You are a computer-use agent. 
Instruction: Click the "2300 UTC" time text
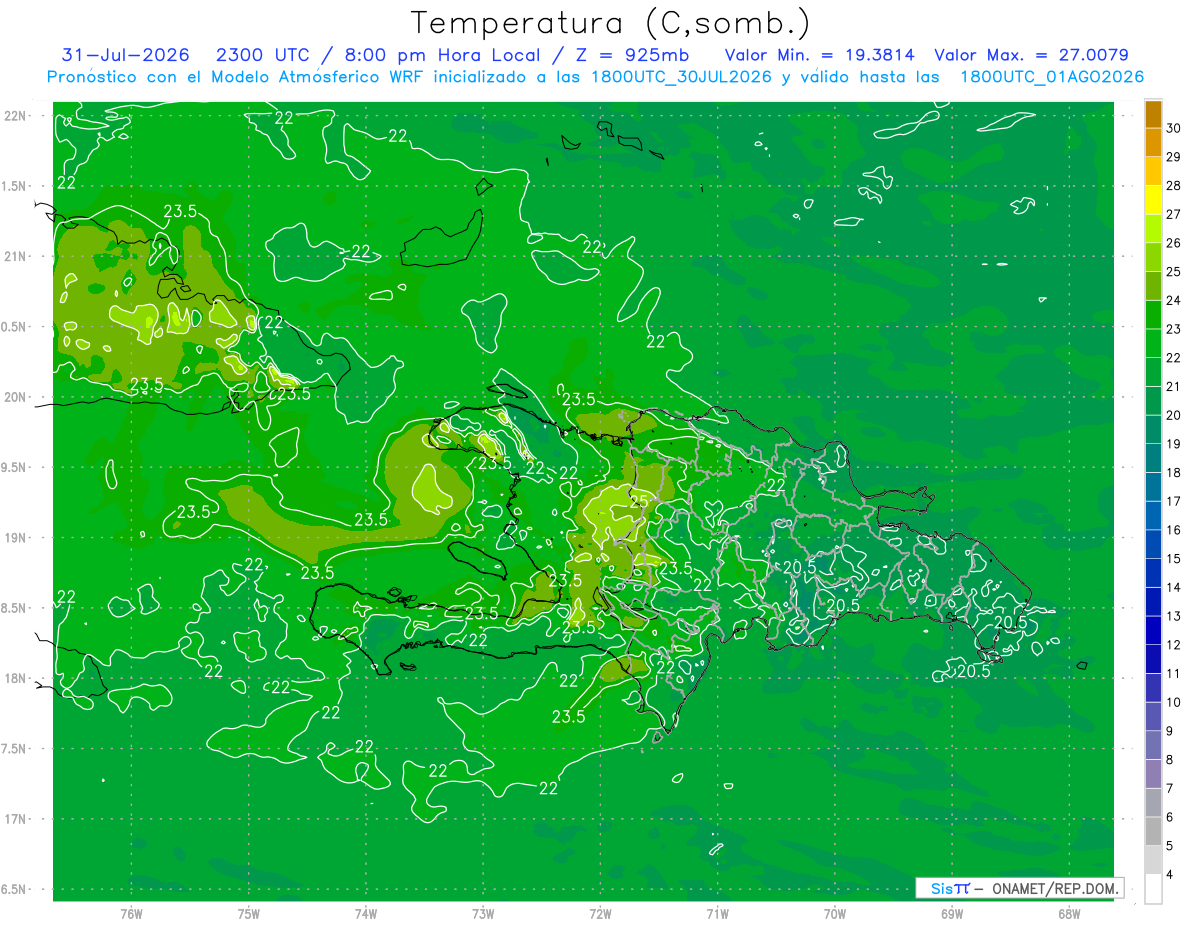point(263,55)
